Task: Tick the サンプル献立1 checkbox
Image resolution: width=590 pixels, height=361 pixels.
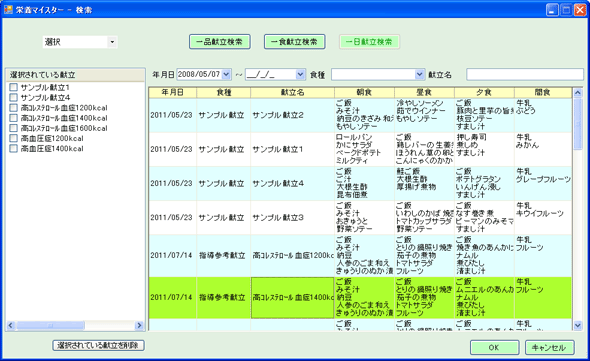Action: 14,87
